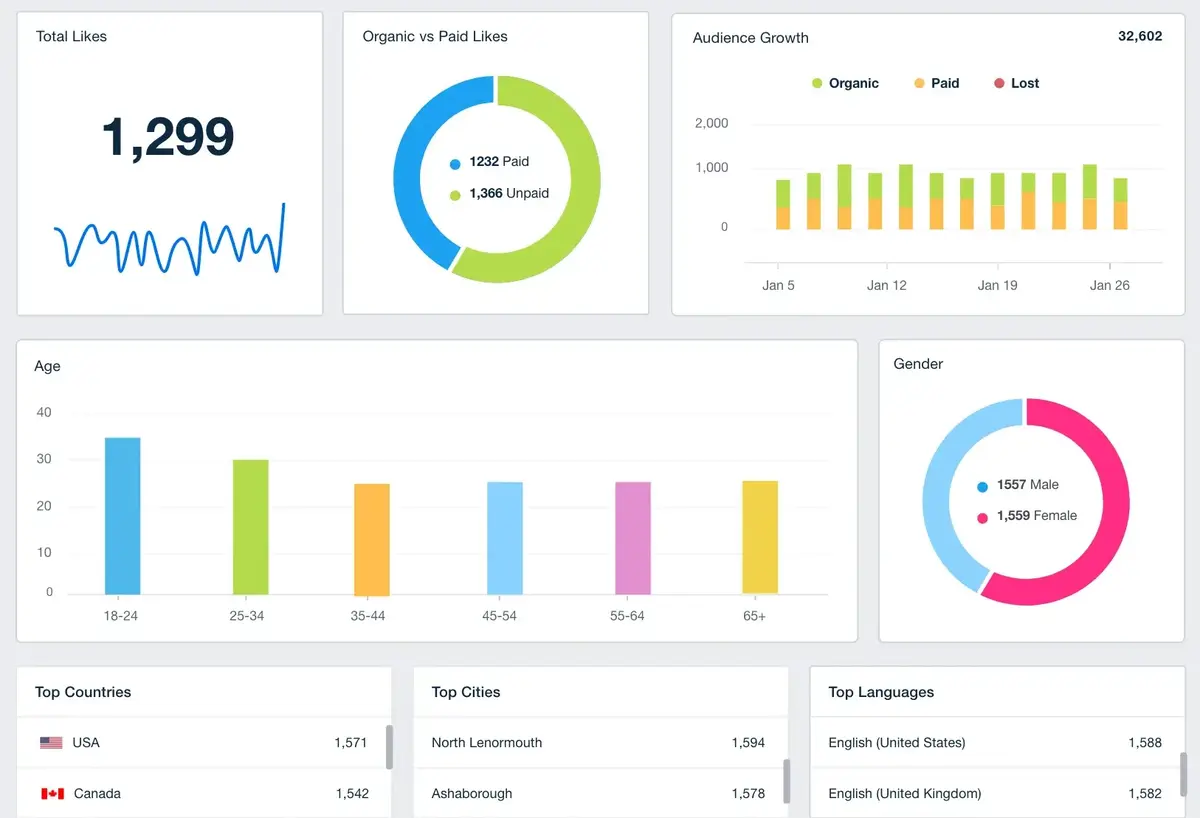Viewport: 1200px width, 818px height.
Task: Toggle the Organic legend item in Audience Growth
Action: coord(846,83)
